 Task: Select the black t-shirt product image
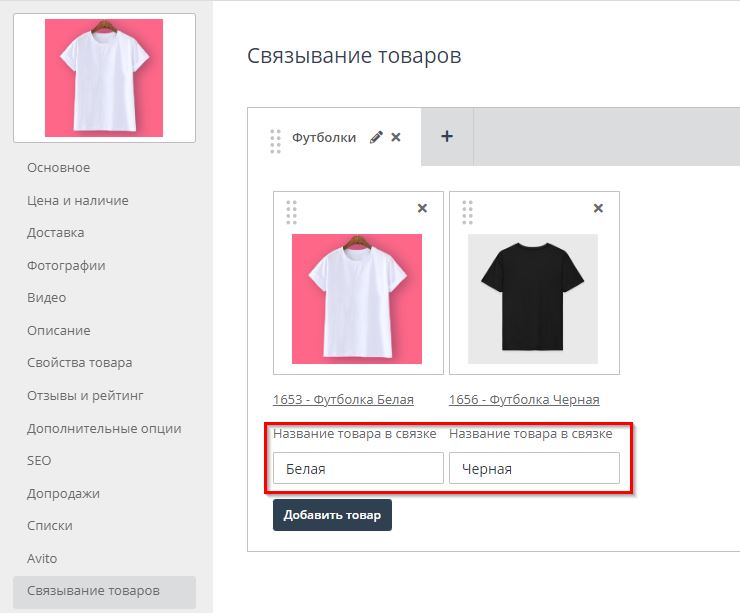[533, 299]
